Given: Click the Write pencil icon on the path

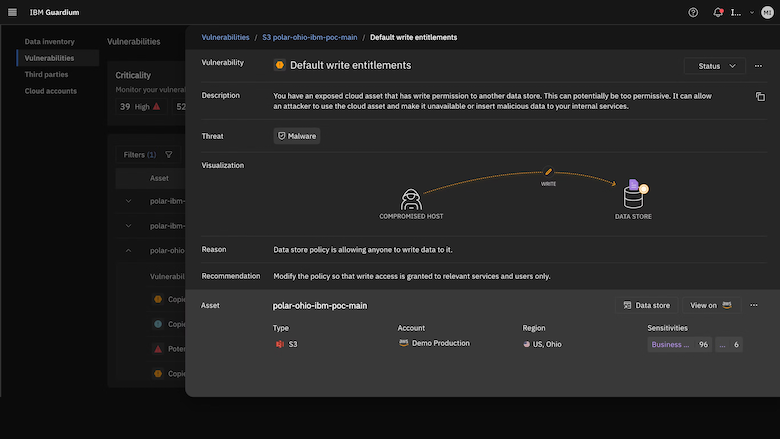Looking at the screenshot, I should pos(548,172).
